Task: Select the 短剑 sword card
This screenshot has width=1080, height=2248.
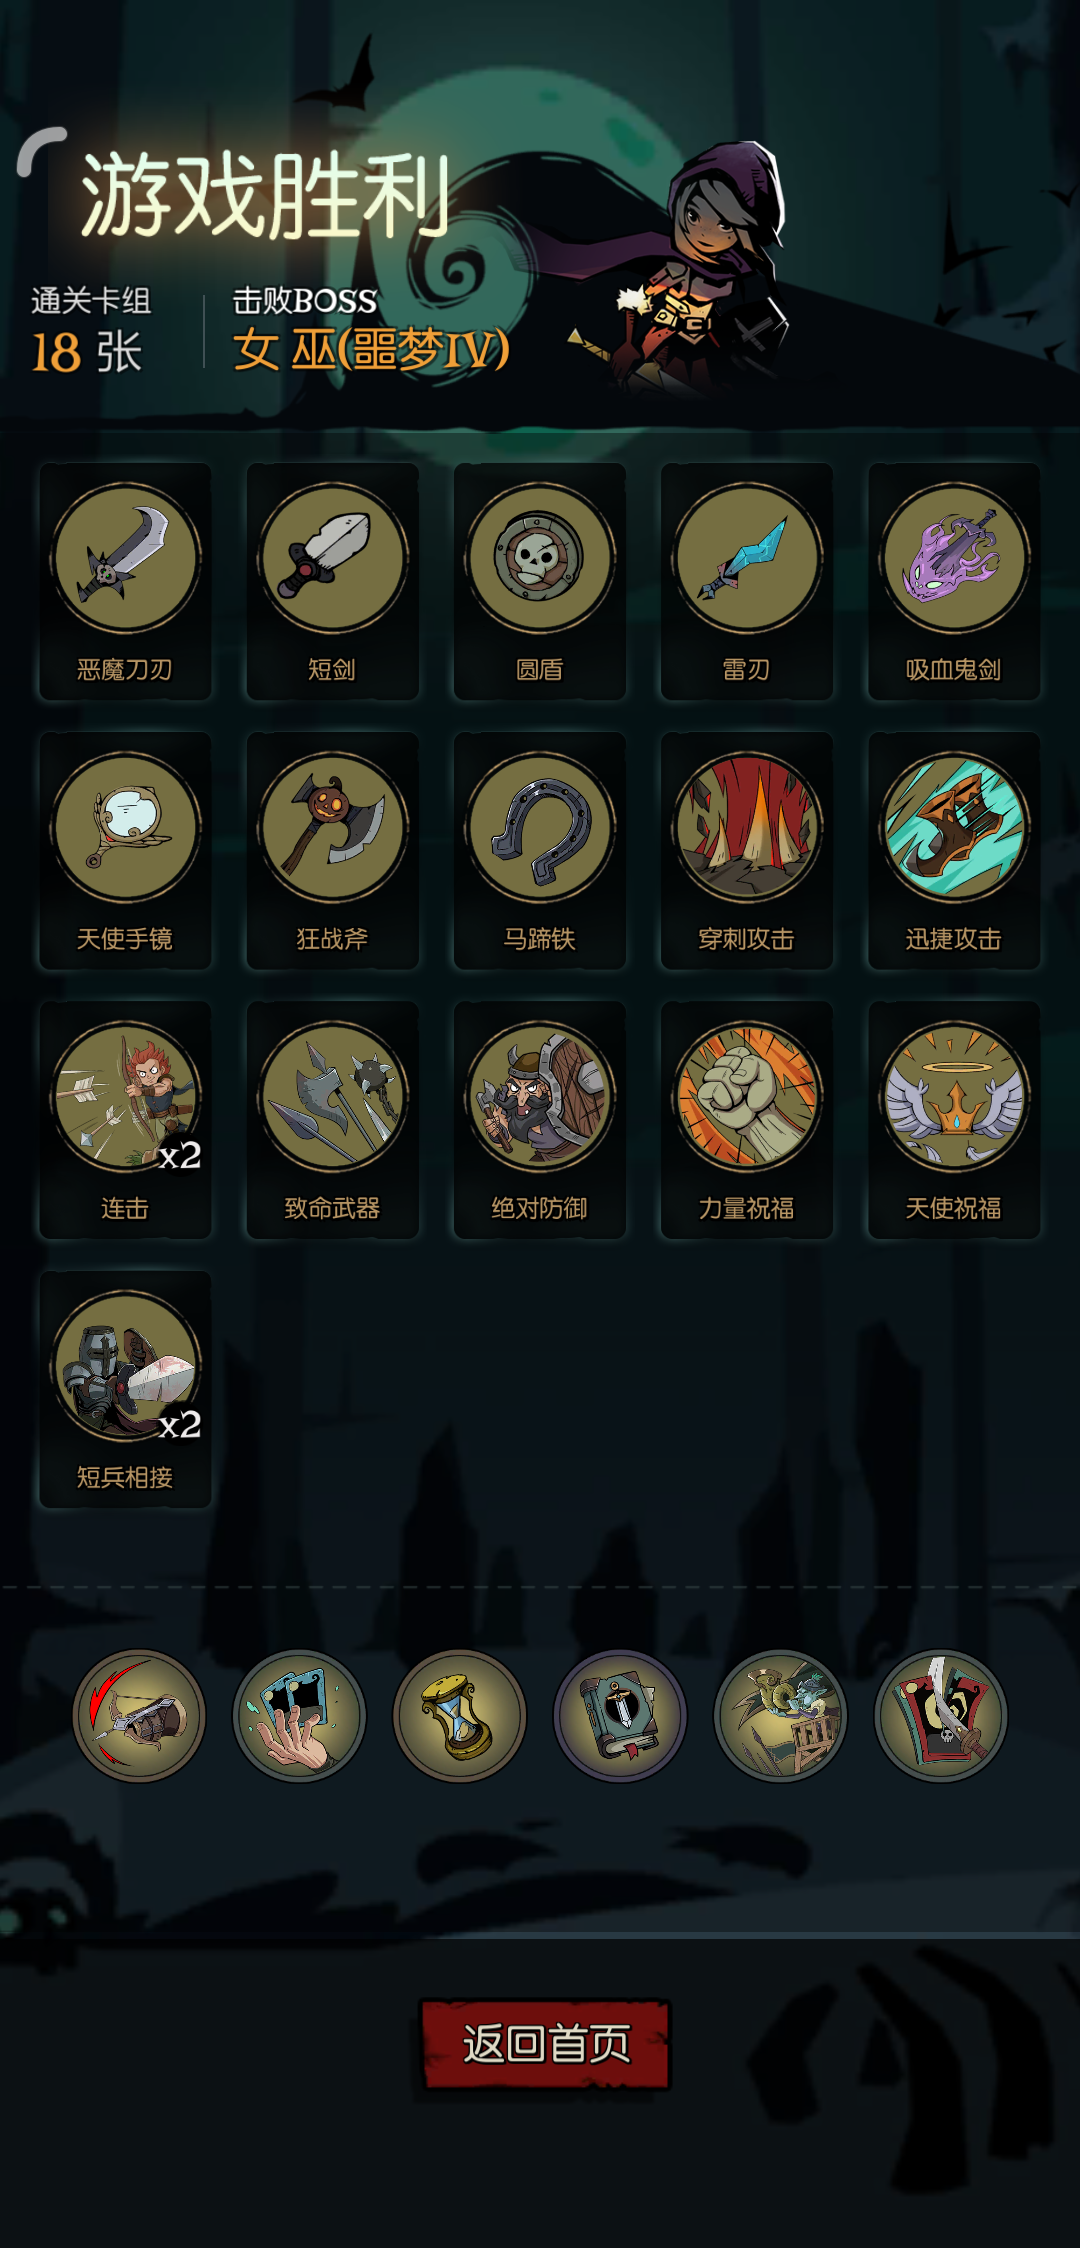Action: pyautogui.click(x=332, y=581)
